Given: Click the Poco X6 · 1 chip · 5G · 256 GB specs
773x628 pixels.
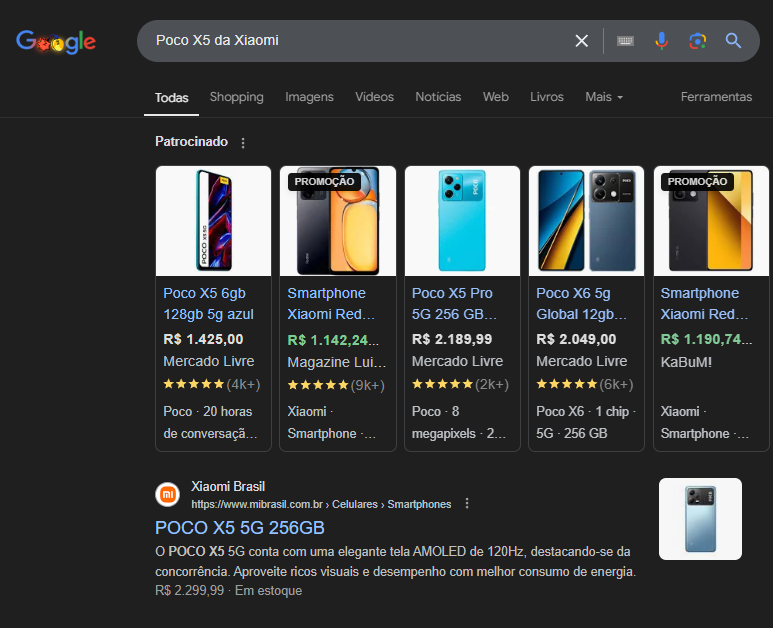Looking at the screenshot, I should coord(586,422).
